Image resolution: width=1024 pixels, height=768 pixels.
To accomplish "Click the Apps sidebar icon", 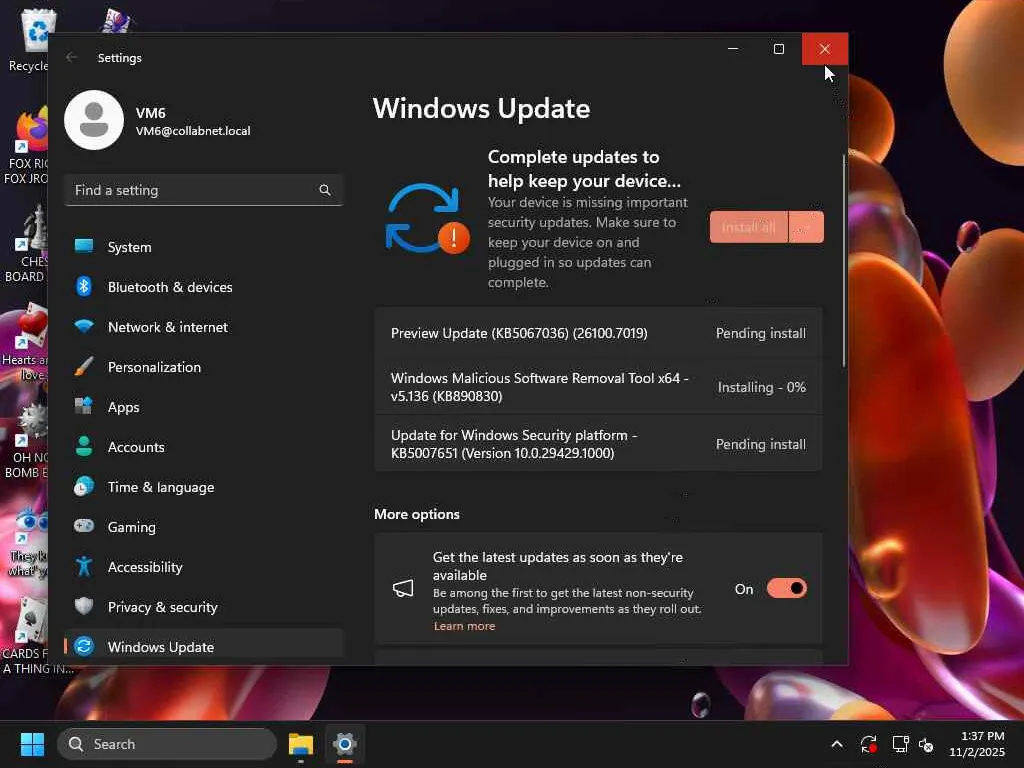I will (84, 406).
